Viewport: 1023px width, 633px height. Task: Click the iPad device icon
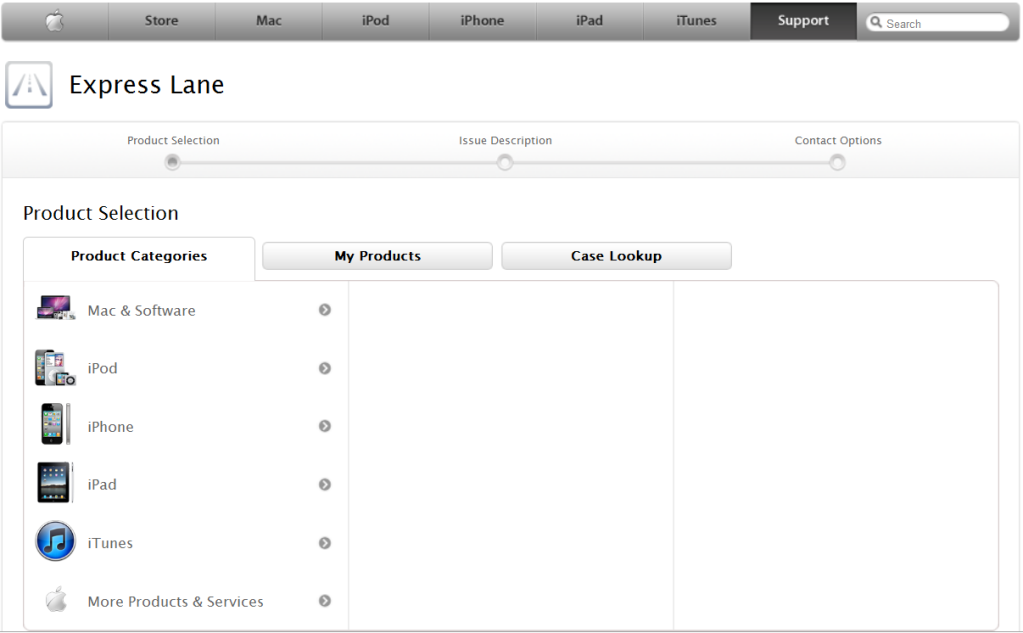[55, 482]
